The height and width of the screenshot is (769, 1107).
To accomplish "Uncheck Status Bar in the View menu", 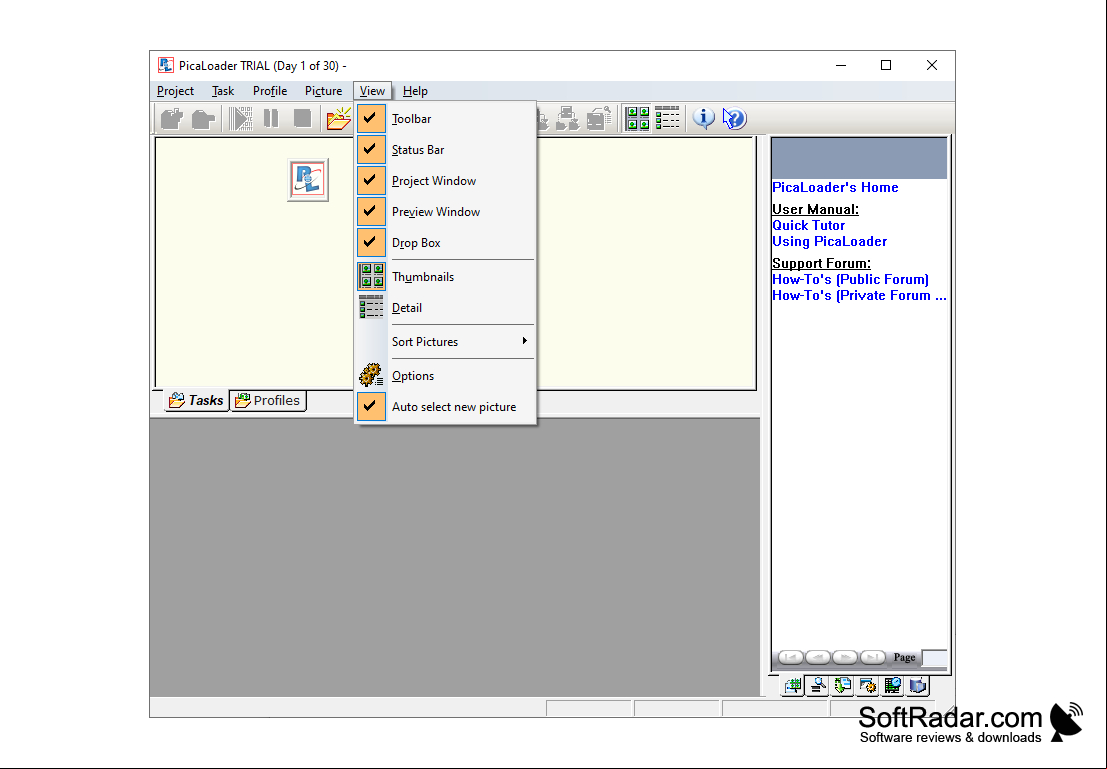I will tap(371, 150).
